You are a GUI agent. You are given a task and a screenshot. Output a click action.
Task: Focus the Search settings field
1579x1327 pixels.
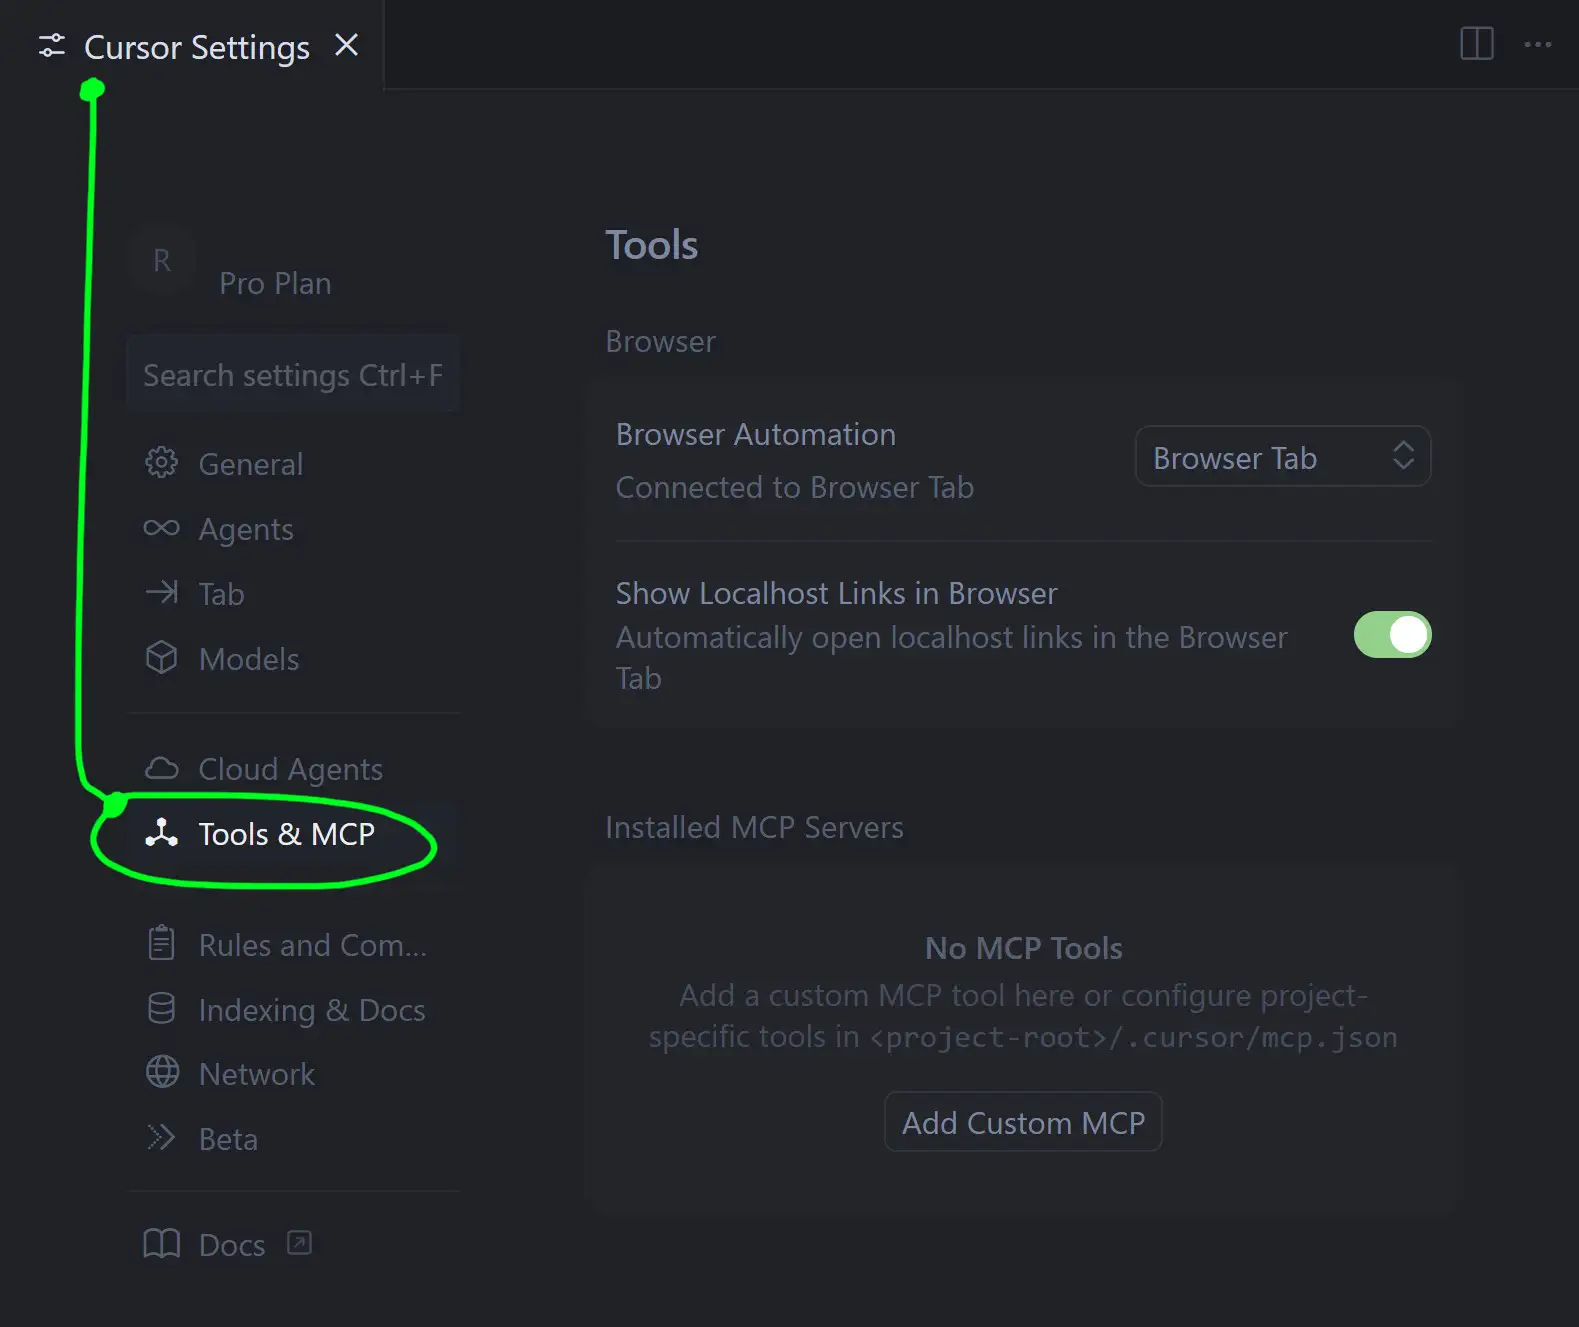click(x=293, y=375)
